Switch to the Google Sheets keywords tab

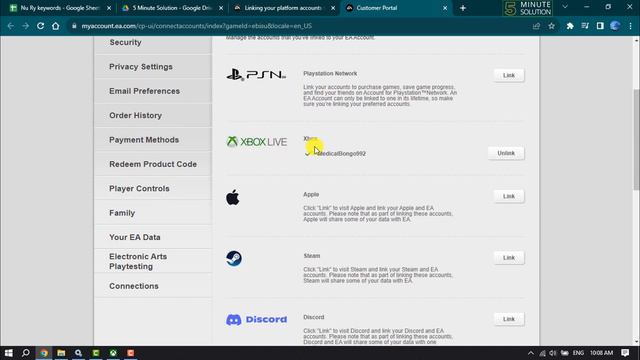60,8
